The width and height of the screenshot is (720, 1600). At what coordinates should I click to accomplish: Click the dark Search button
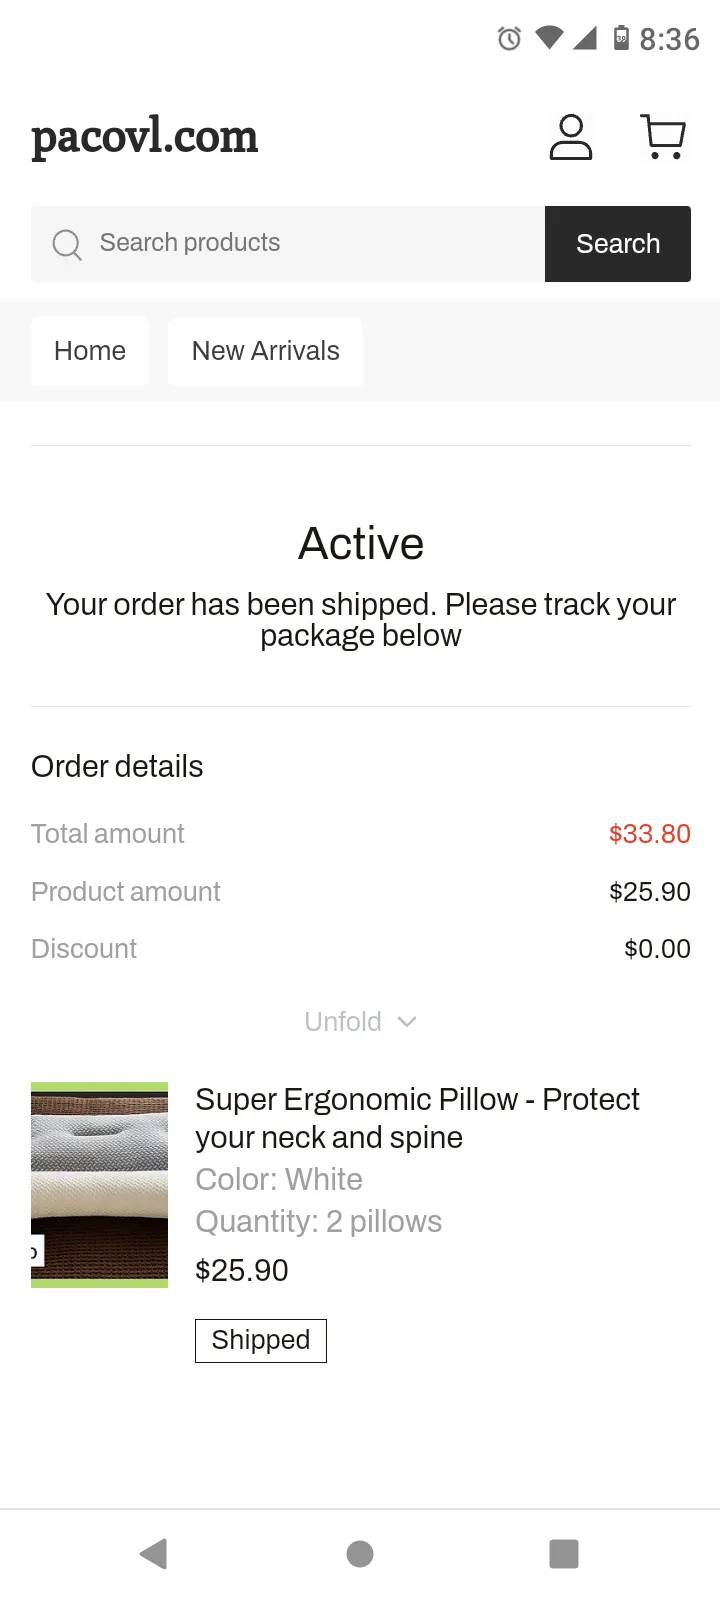[618, 244]
